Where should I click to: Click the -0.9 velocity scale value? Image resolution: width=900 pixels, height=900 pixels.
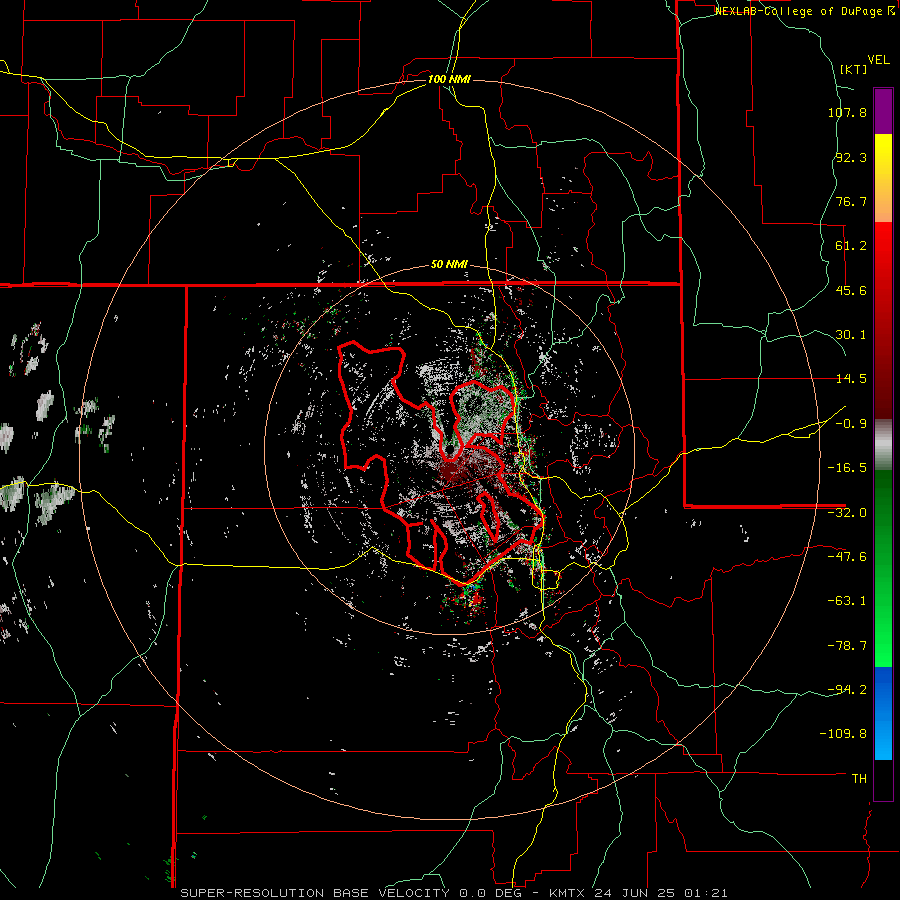click(x=851, y=424)
